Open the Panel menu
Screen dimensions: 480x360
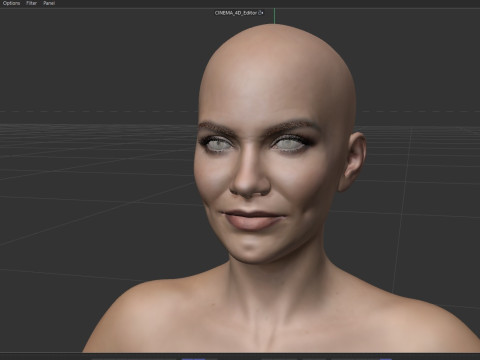pyautogui.click(x=49, y=3)
